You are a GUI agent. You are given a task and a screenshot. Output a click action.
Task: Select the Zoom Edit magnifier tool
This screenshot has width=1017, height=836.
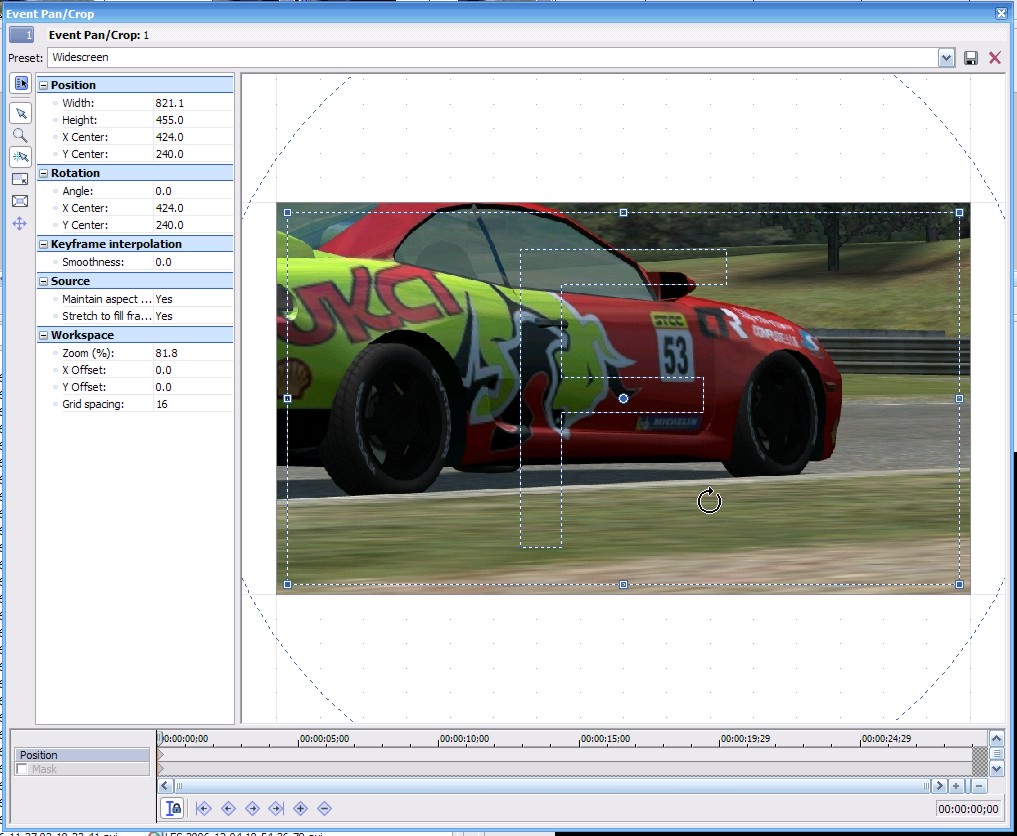pos(21,135)
